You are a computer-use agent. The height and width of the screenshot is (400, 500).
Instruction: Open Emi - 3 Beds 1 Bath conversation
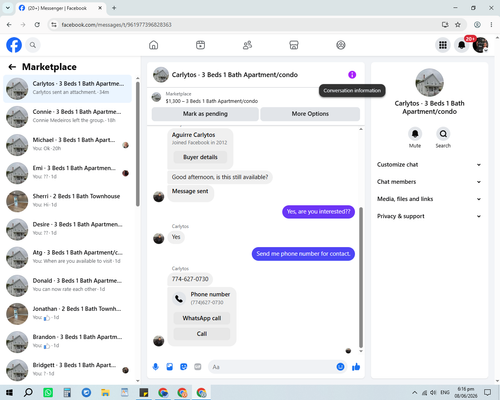point(67,173)
